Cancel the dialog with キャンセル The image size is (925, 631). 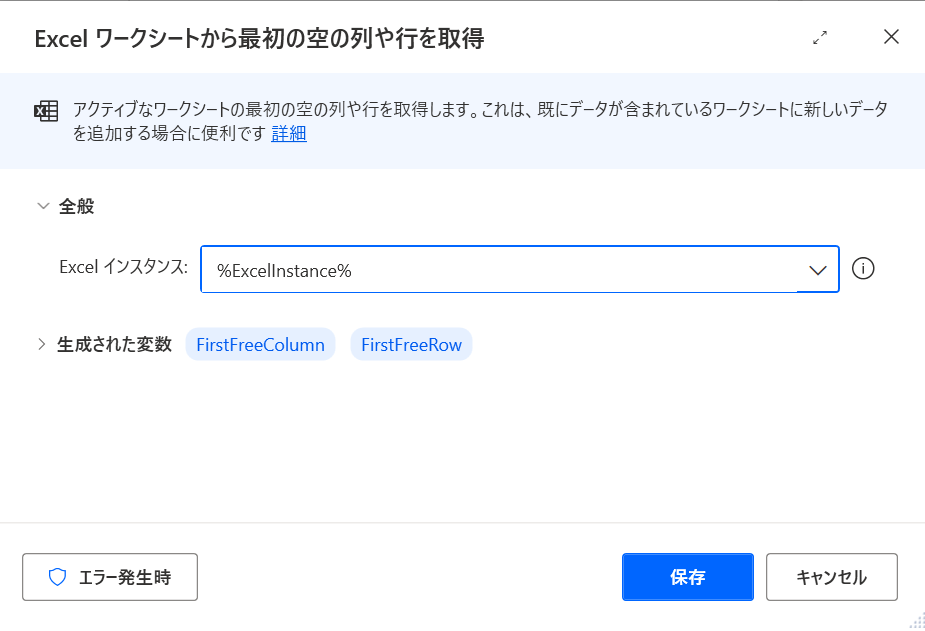[x=832, y=577]
